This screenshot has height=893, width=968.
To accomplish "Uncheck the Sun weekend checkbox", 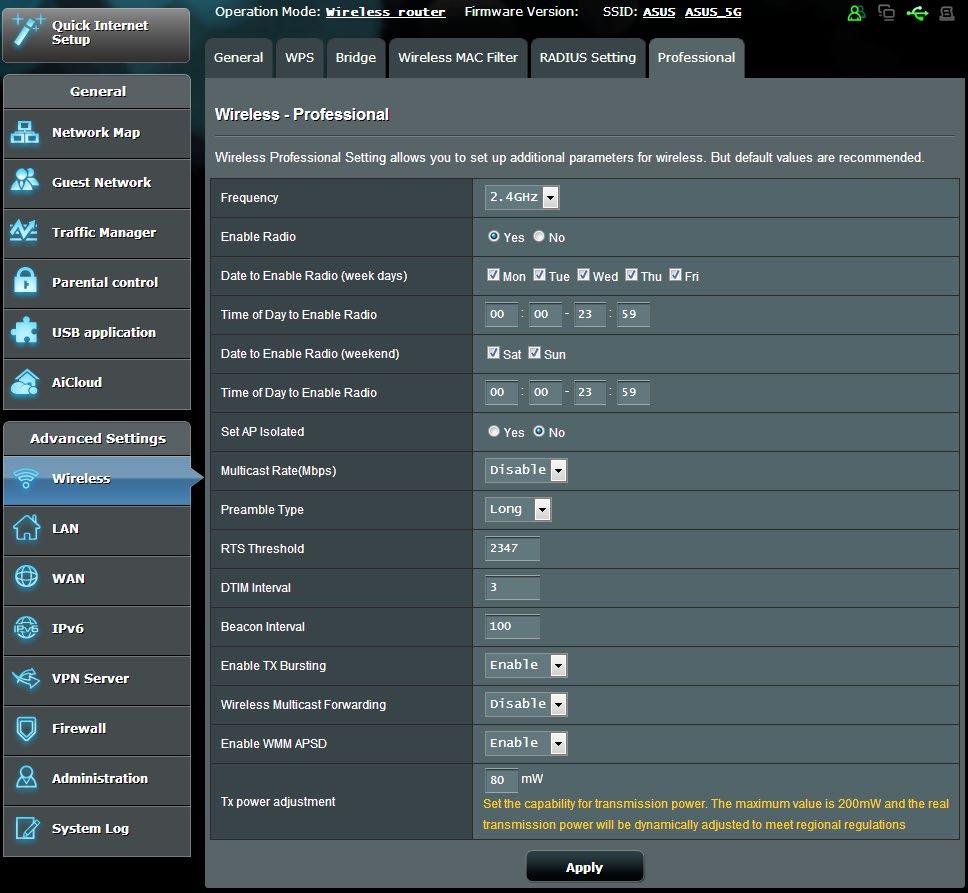I will pos(535,353).
